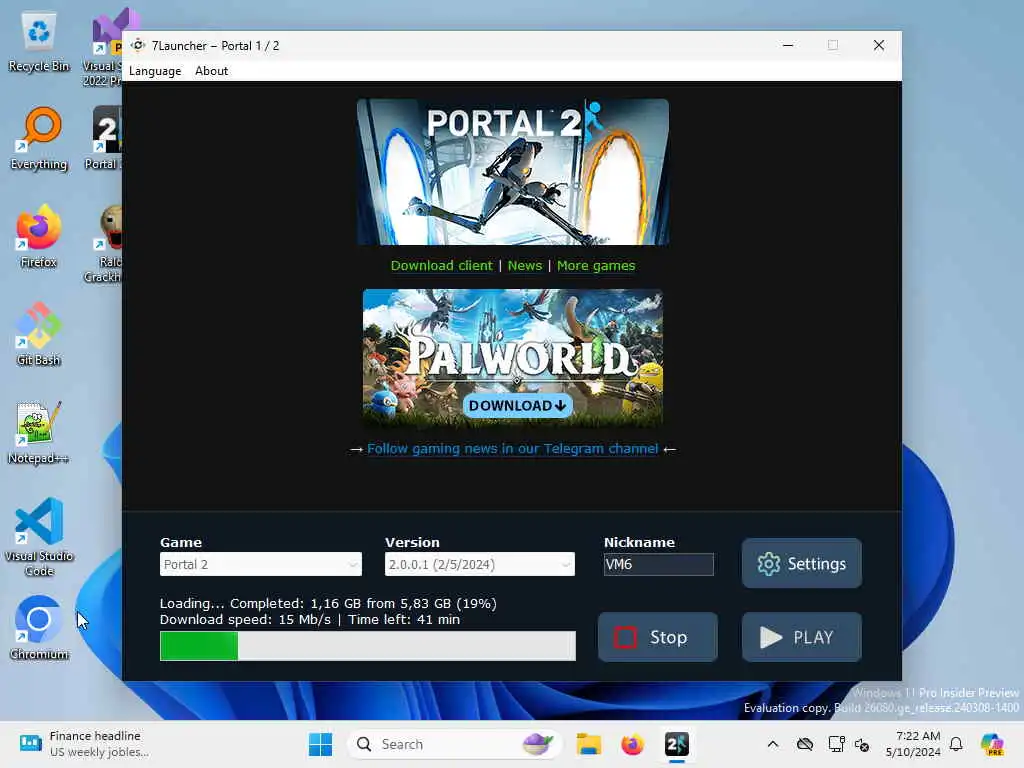Open the clock showing 7:22 AM
Image resolution: width=1024 pixels, height=768 pixels.
(x=912, y=744)
